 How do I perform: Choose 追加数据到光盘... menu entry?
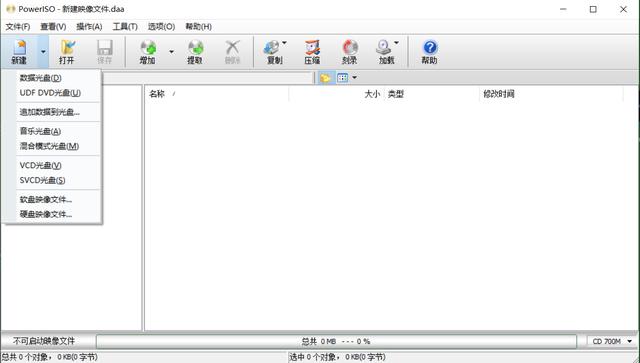click(52, 112)
